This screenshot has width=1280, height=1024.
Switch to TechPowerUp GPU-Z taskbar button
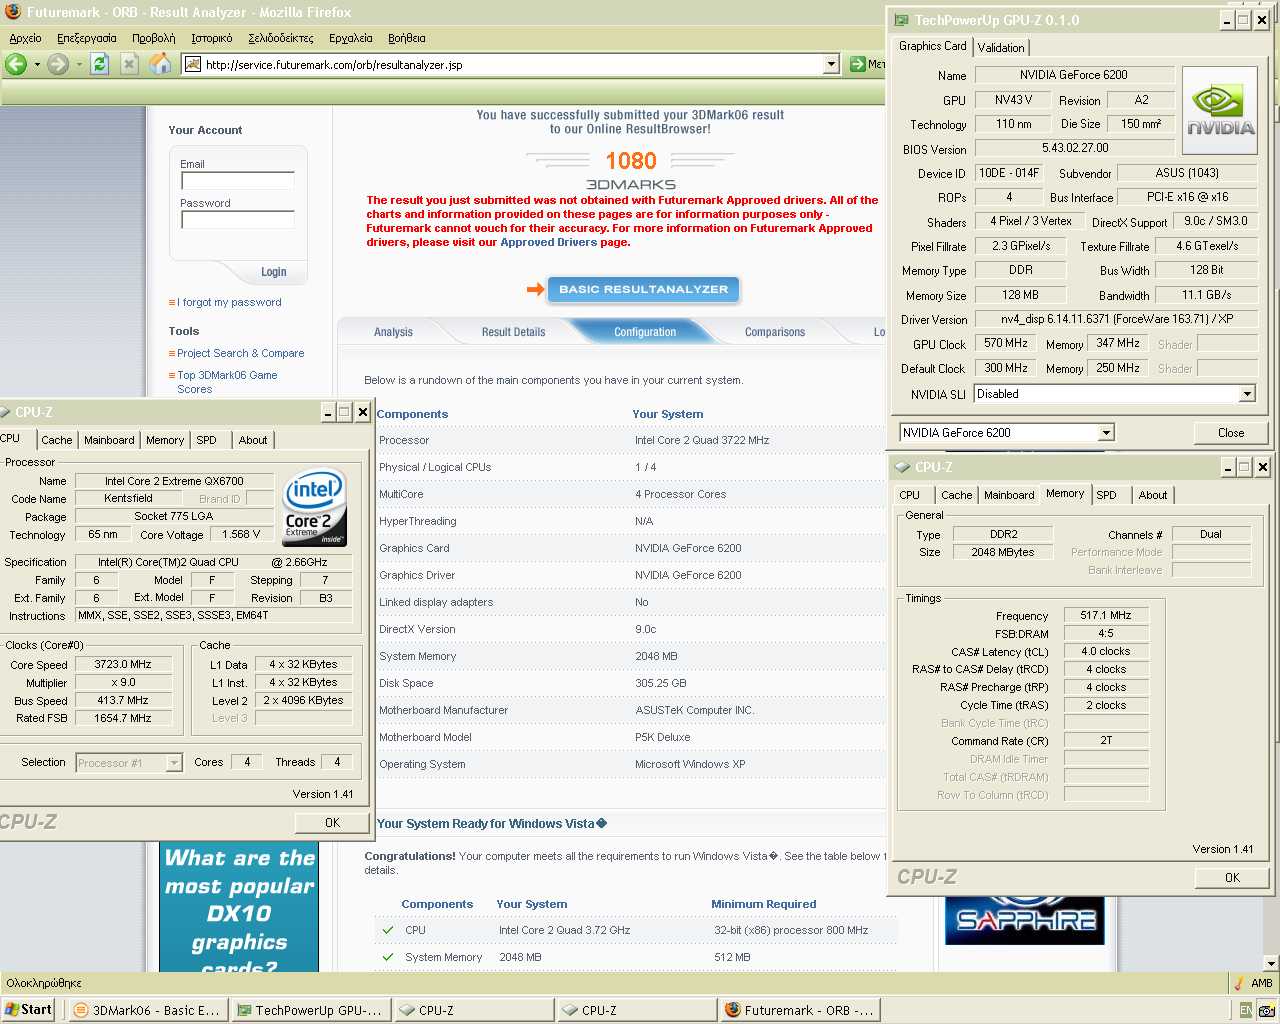point(310,1010)
